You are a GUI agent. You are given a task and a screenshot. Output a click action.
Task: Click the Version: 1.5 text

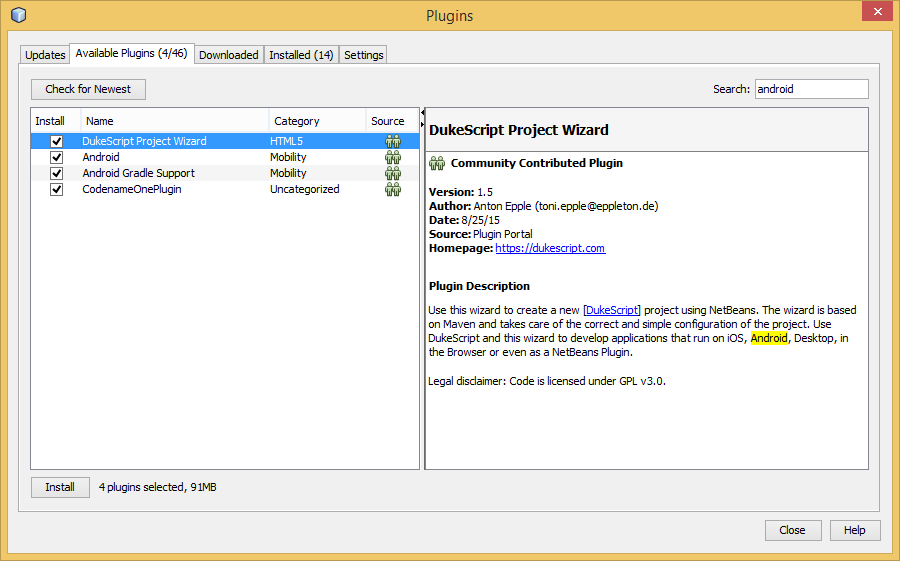pyautogui.click(x=460, y=192)
